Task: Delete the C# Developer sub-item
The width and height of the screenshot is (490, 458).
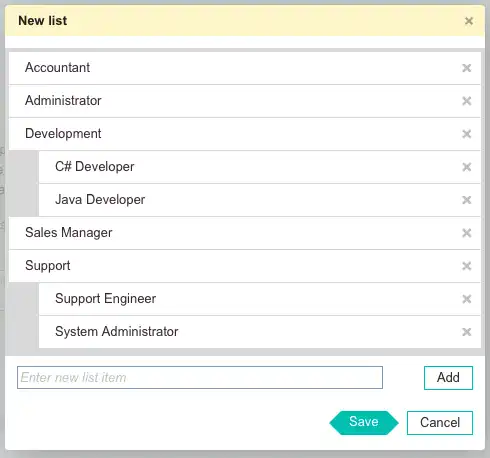Action: point(466,167)
